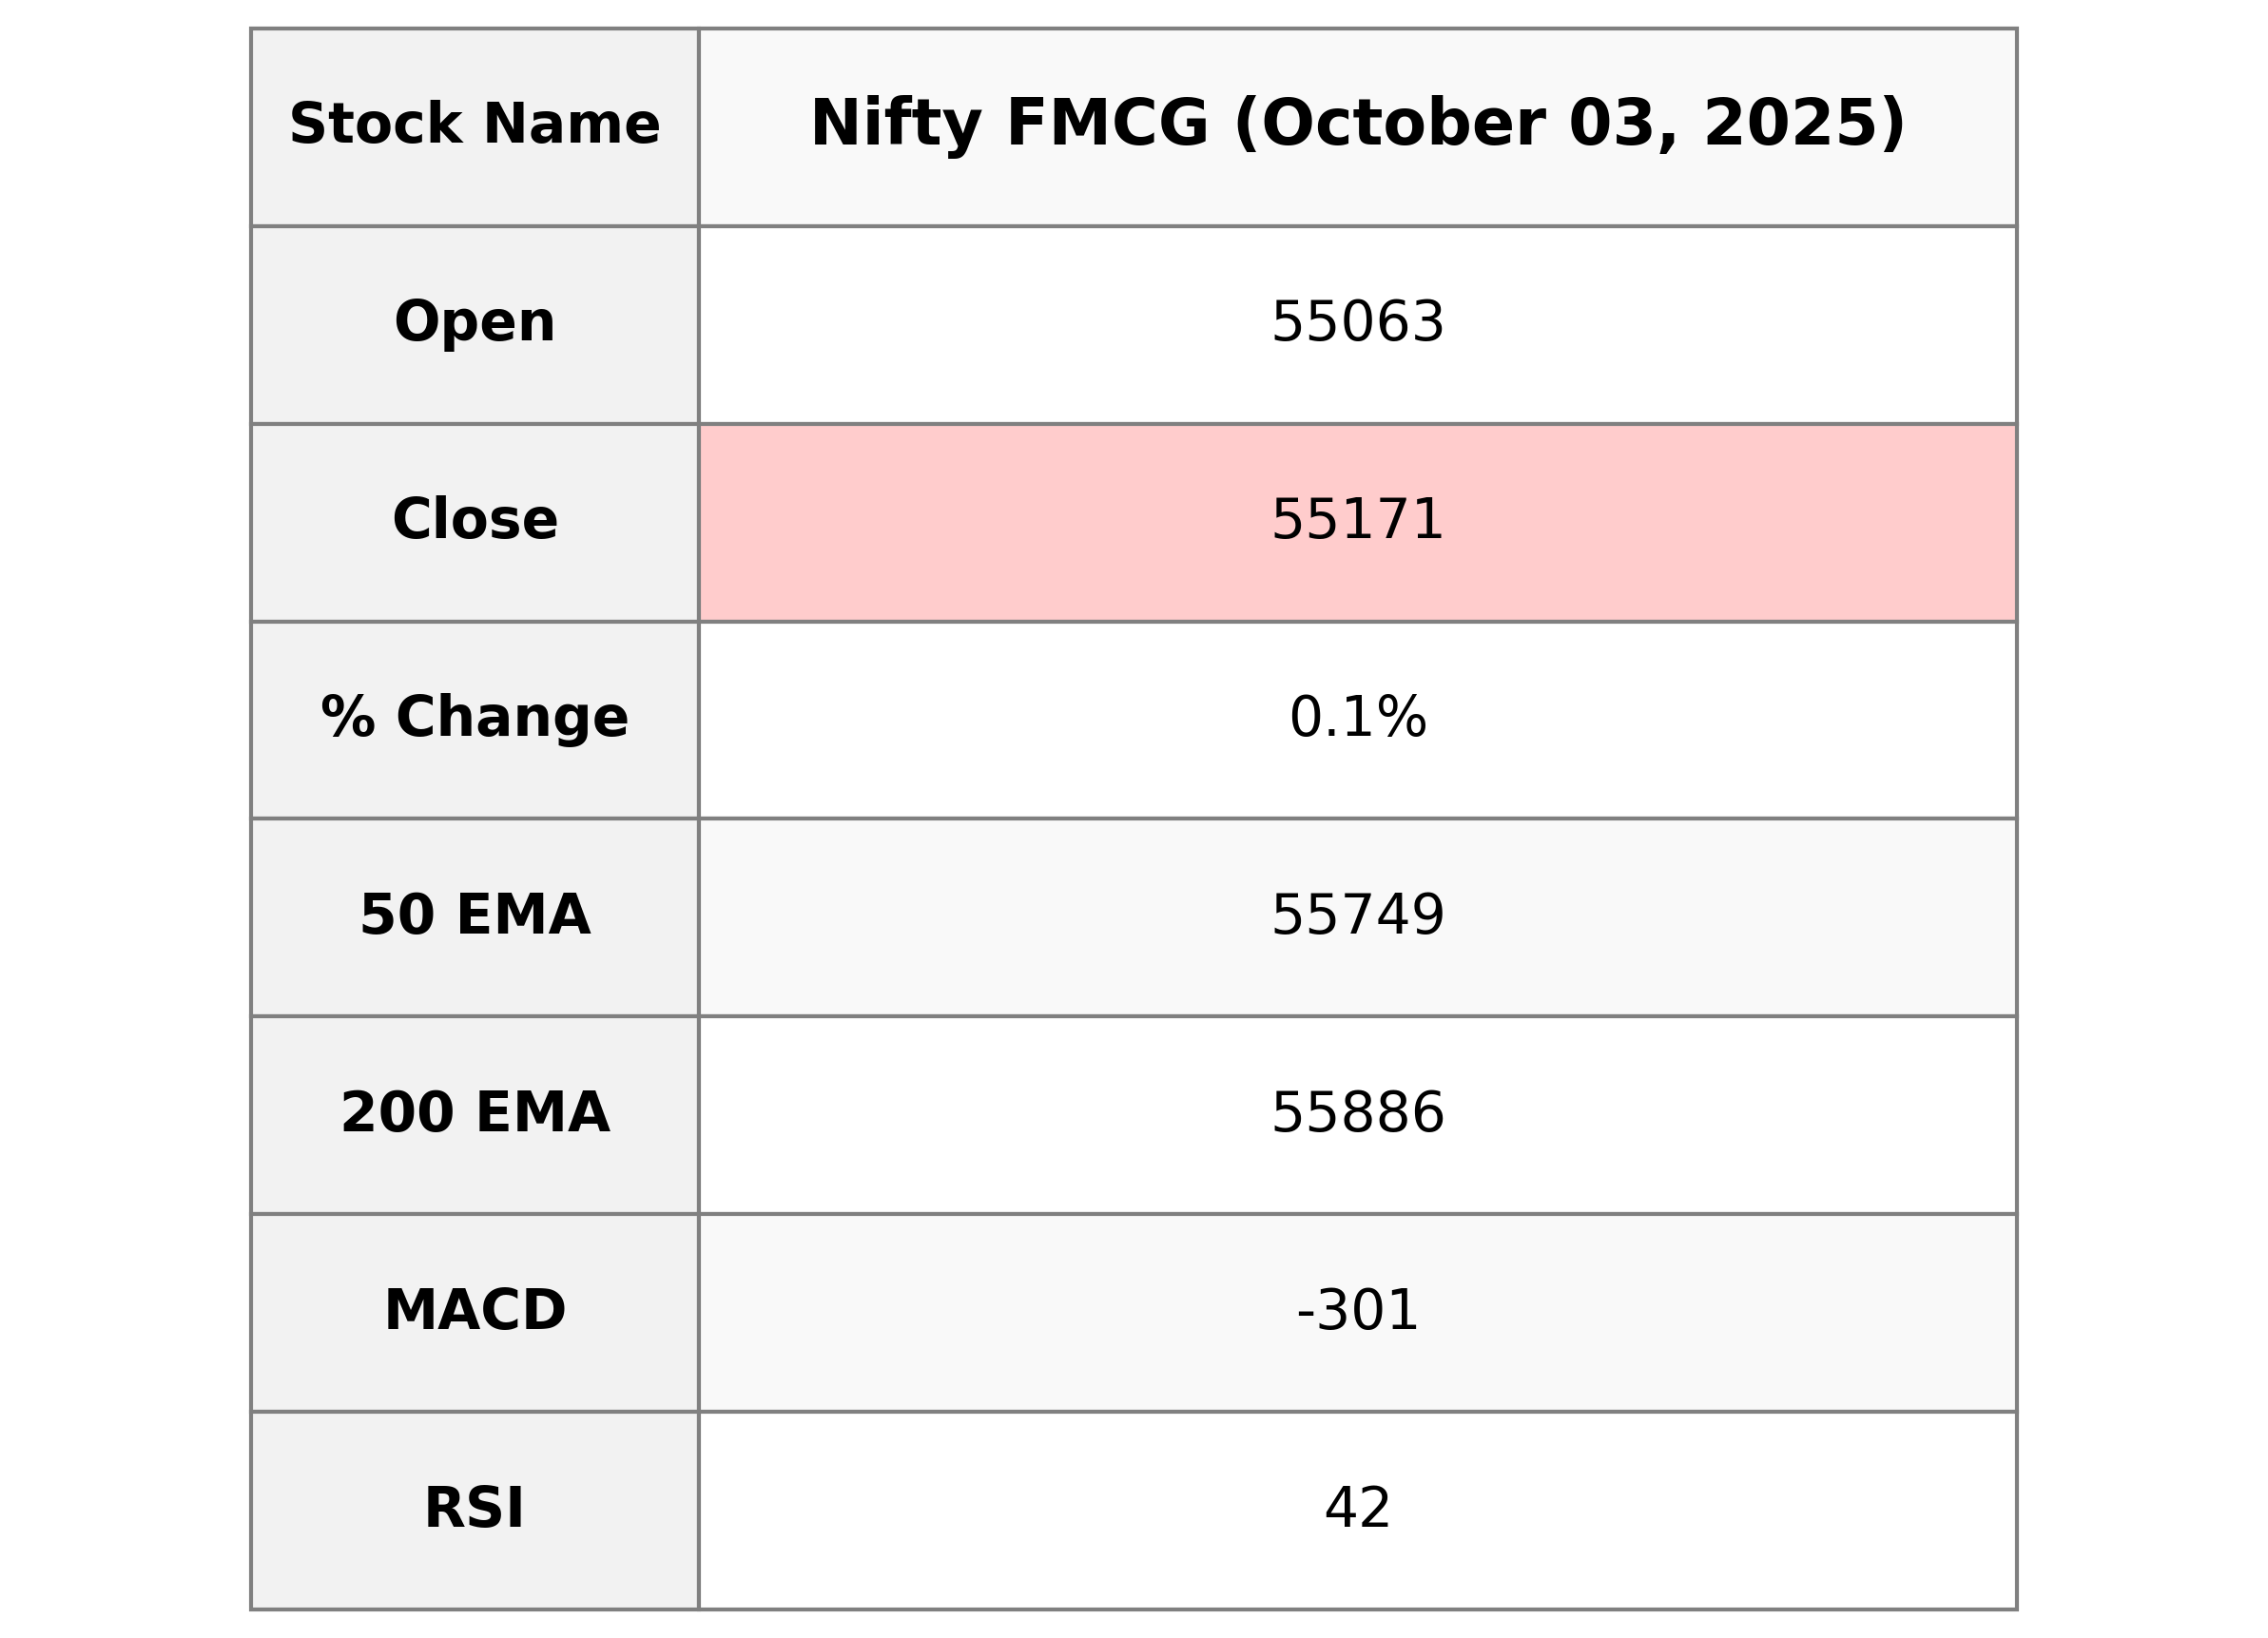Select the 50 EMA row label
The width and height of the screenshot is (2268, 1638).
pos(474,916)
